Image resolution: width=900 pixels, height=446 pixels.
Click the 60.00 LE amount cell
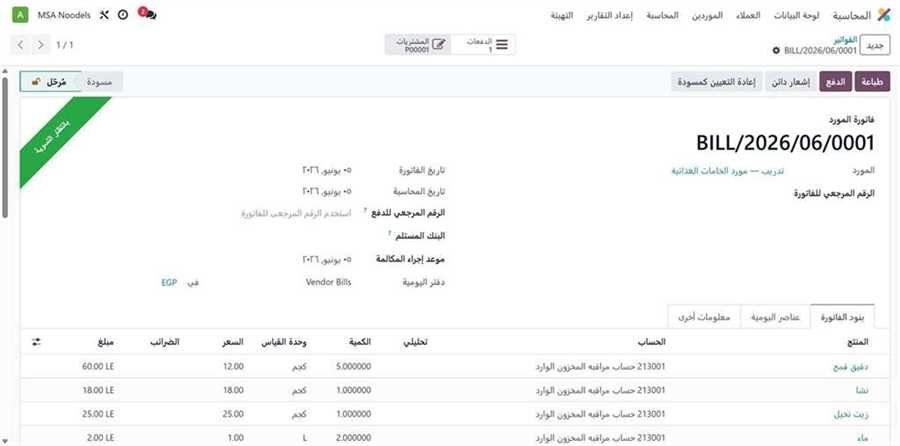tap(98, 366)
